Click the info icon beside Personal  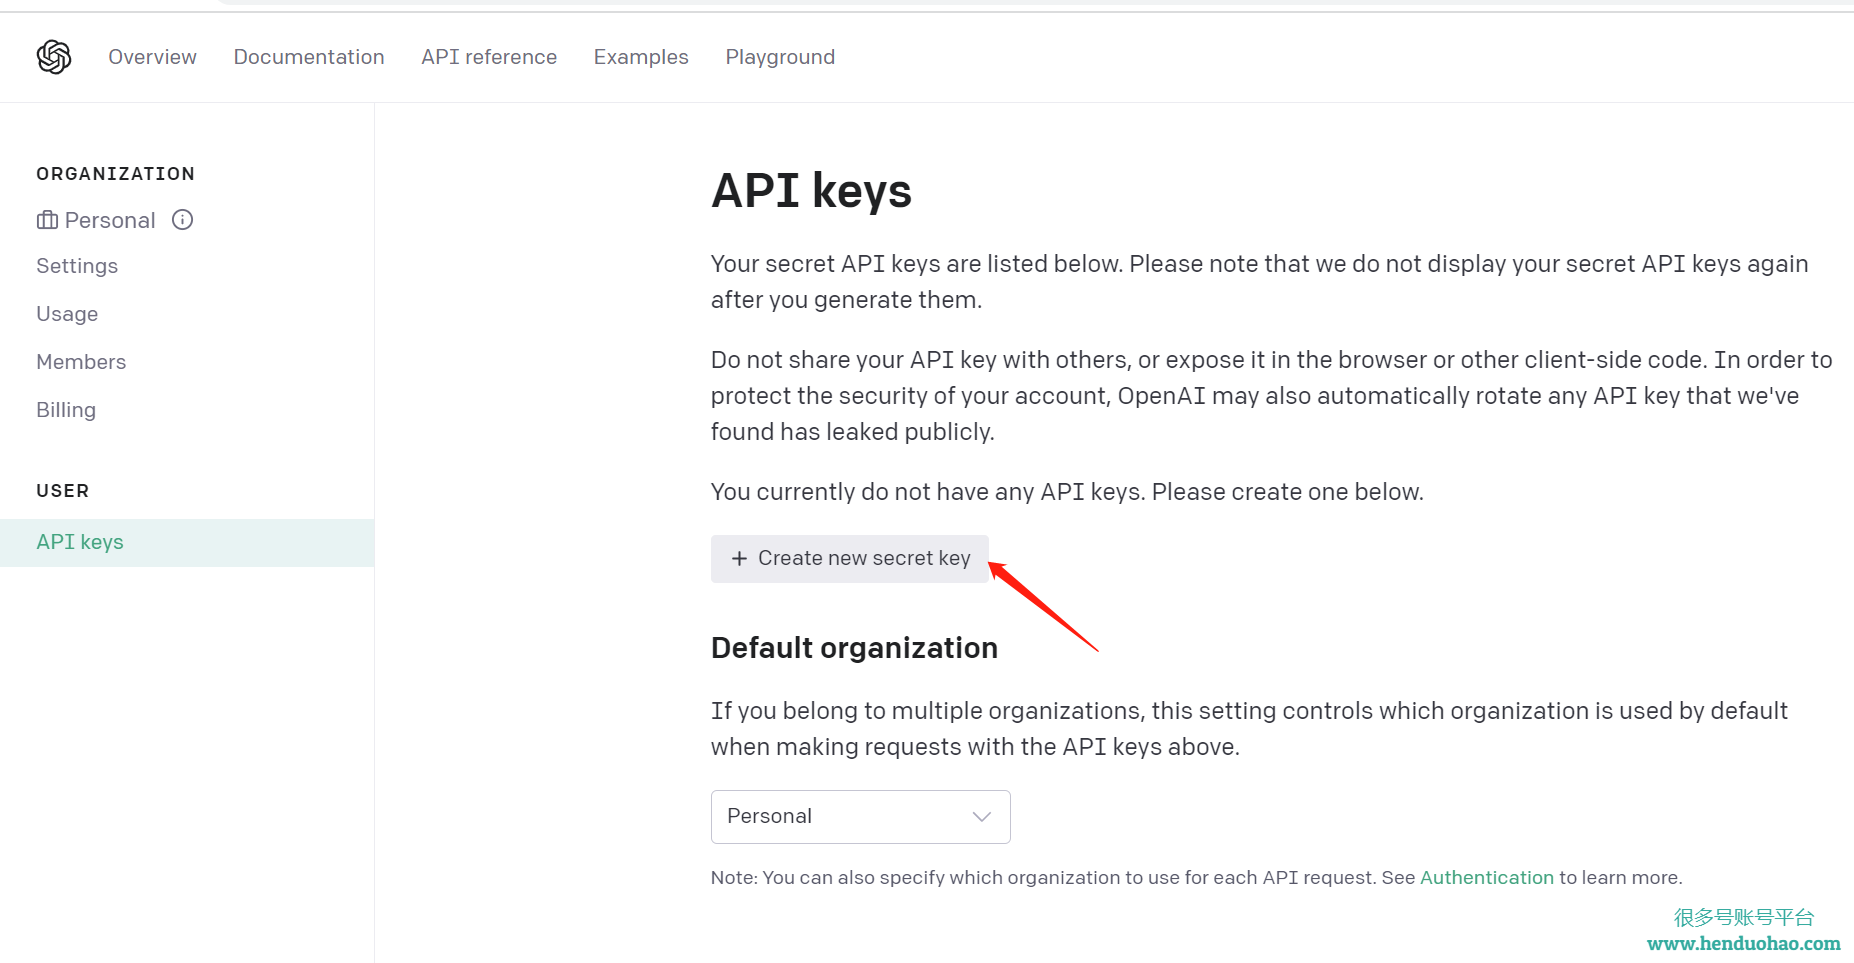pyautogui.click(x=182, y=220)
